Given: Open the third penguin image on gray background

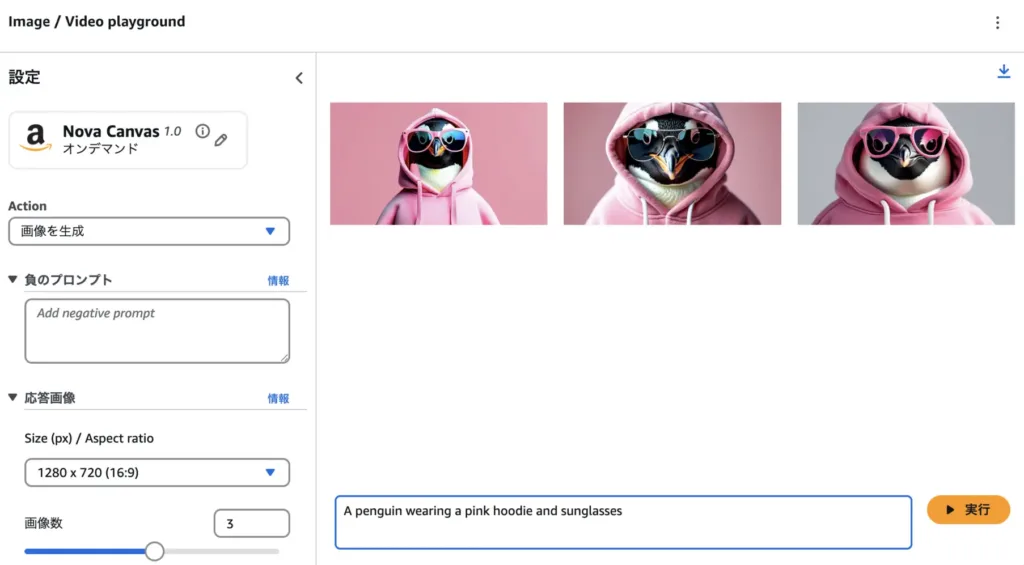Looking at the screenshot, I should [906, 163].
